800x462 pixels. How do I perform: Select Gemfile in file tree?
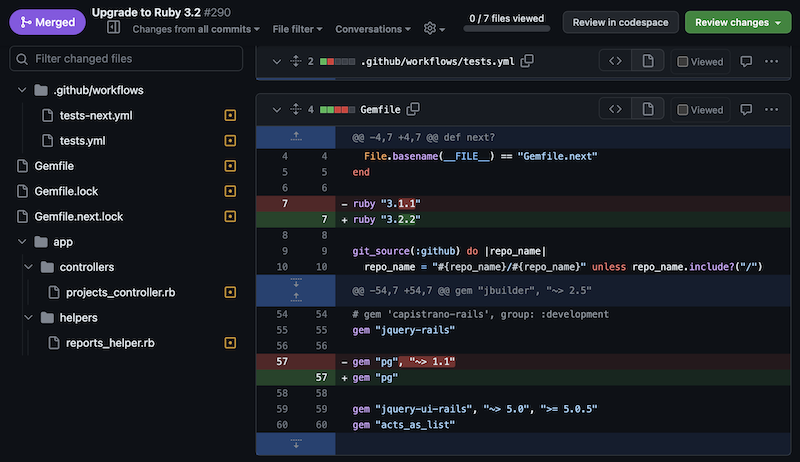coord(54,166)
